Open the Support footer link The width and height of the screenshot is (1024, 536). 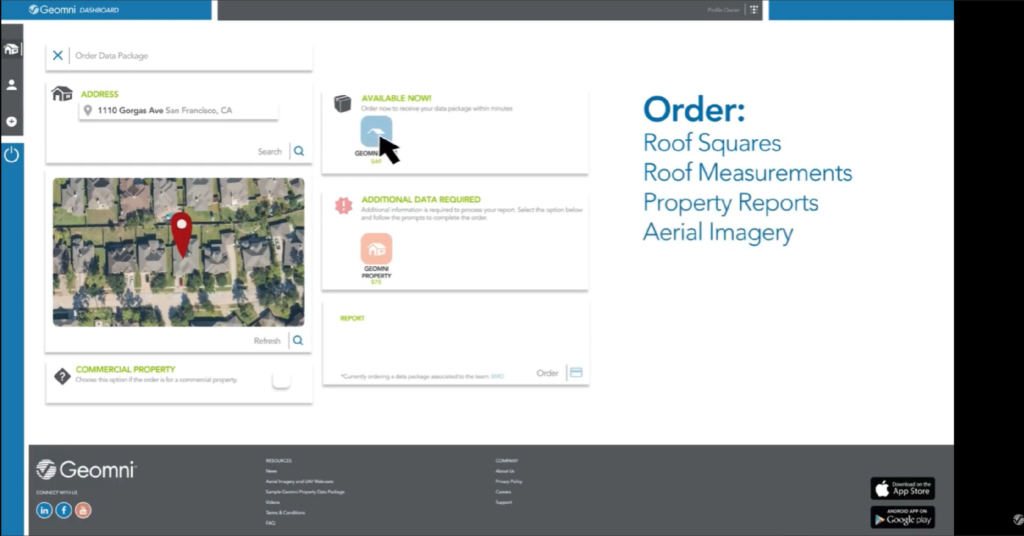[x=504, y=502]
